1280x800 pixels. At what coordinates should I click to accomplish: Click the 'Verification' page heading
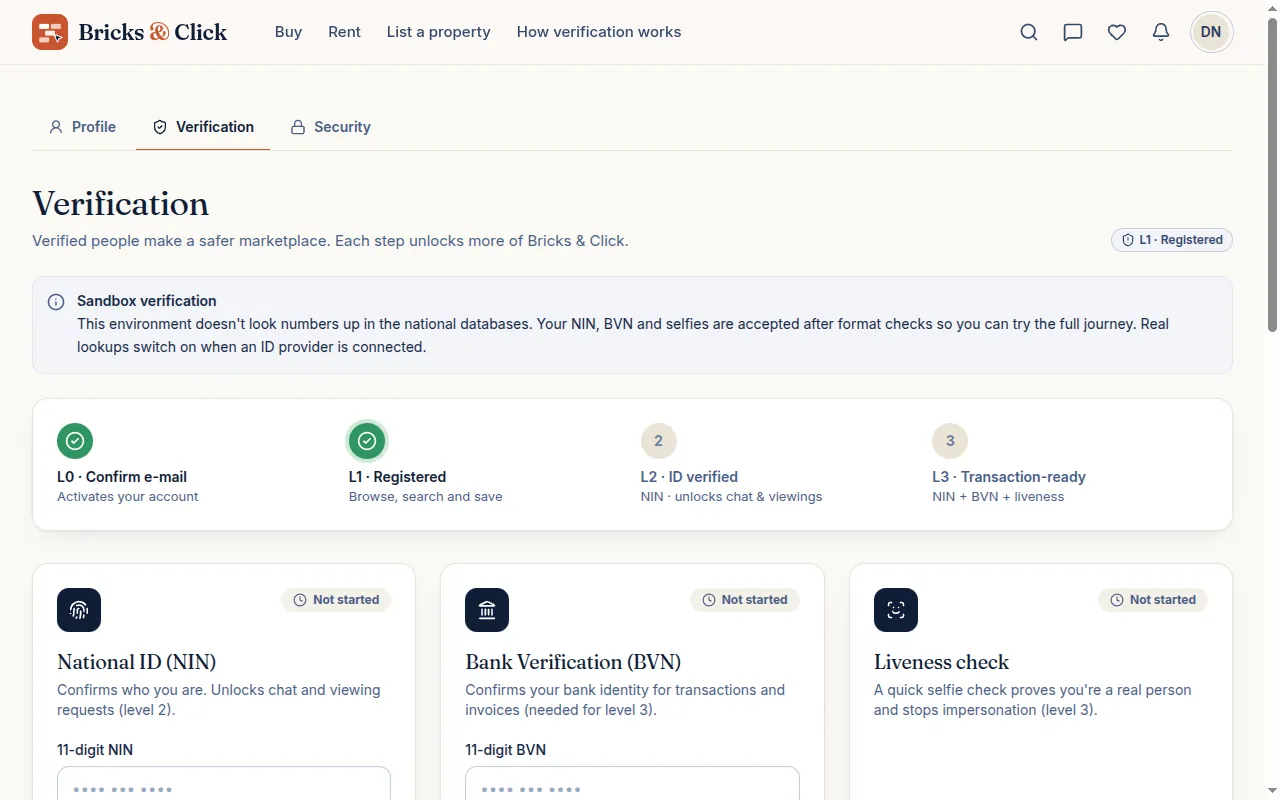(x=121, y=204)
